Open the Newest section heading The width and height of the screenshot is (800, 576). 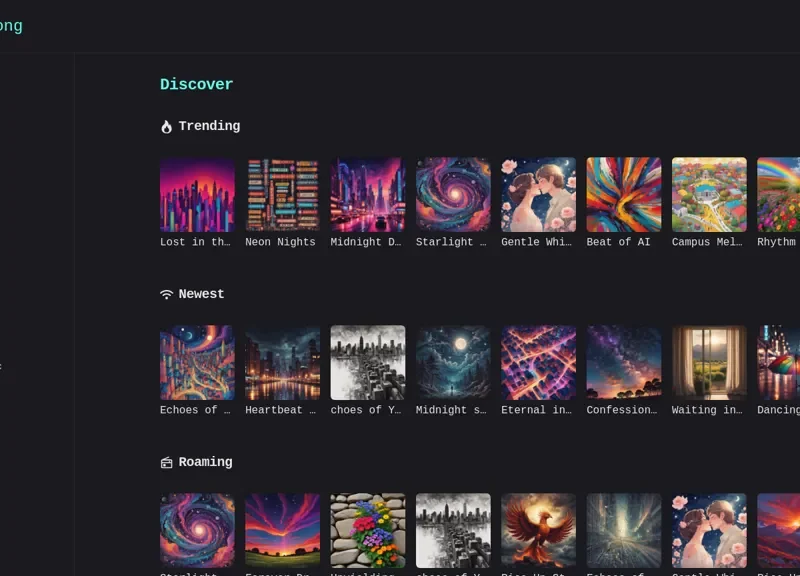click(201, 294)
